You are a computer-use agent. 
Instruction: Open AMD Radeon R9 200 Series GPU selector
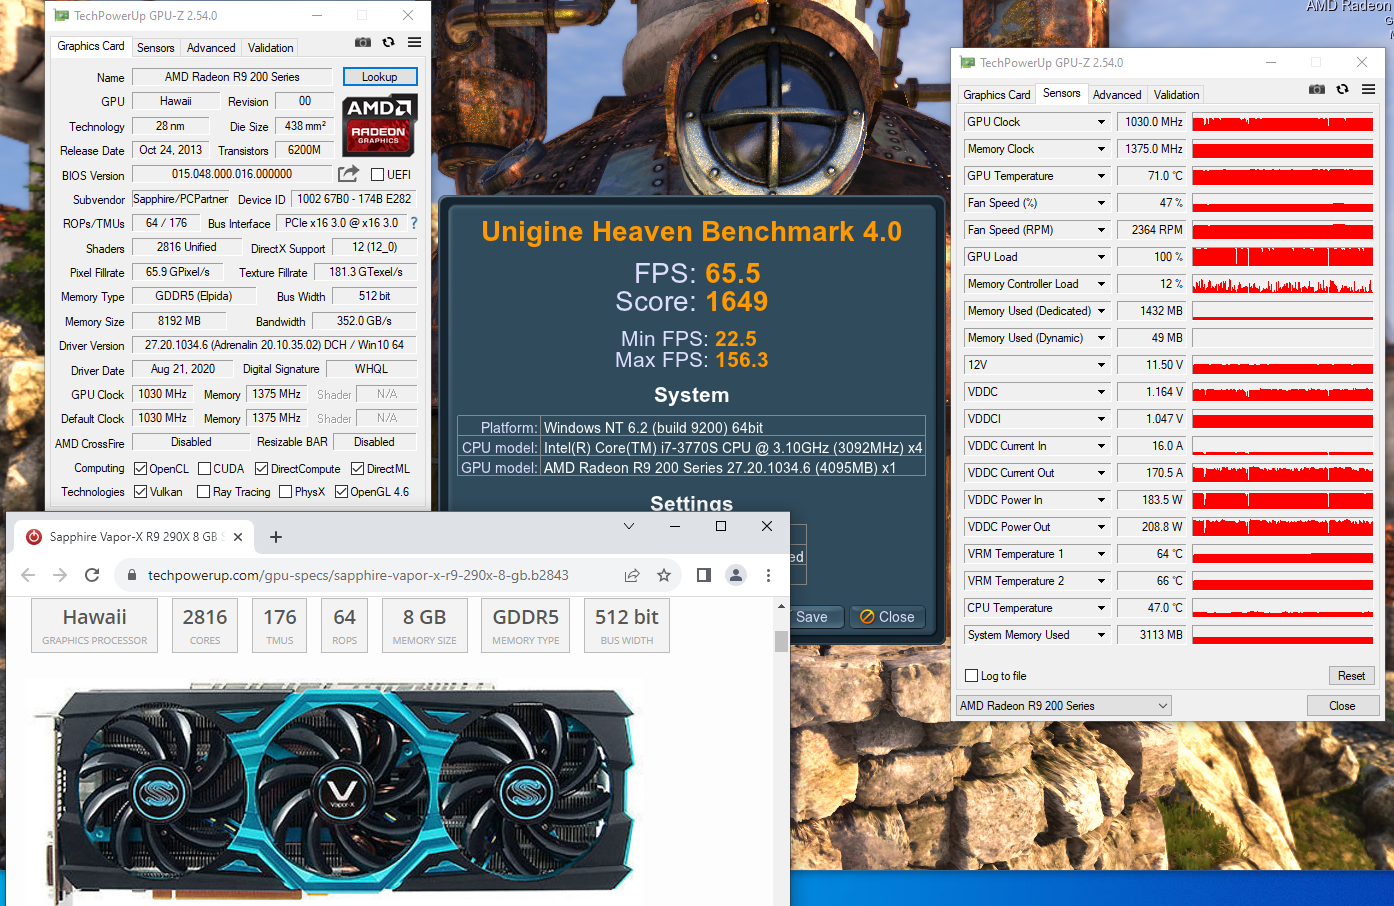coord(1064,706)
